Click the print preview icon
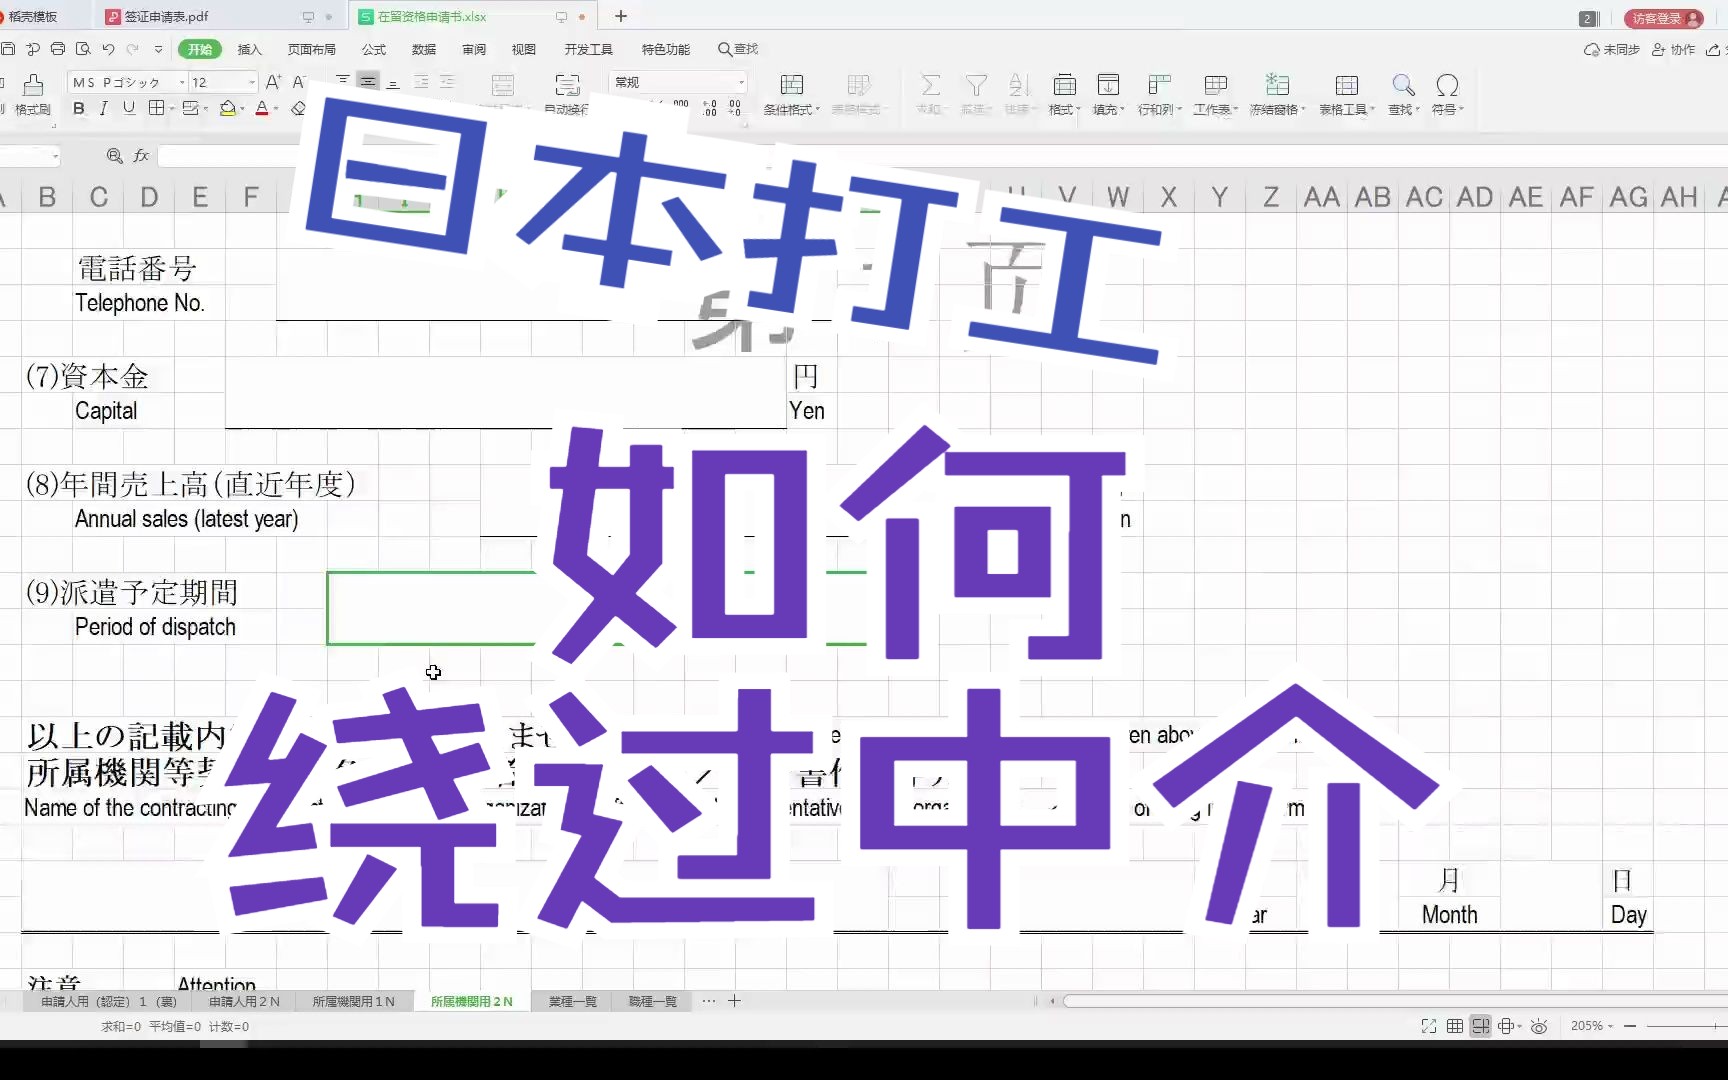Screen dimensions: 1728x1080 click(83, 49)
